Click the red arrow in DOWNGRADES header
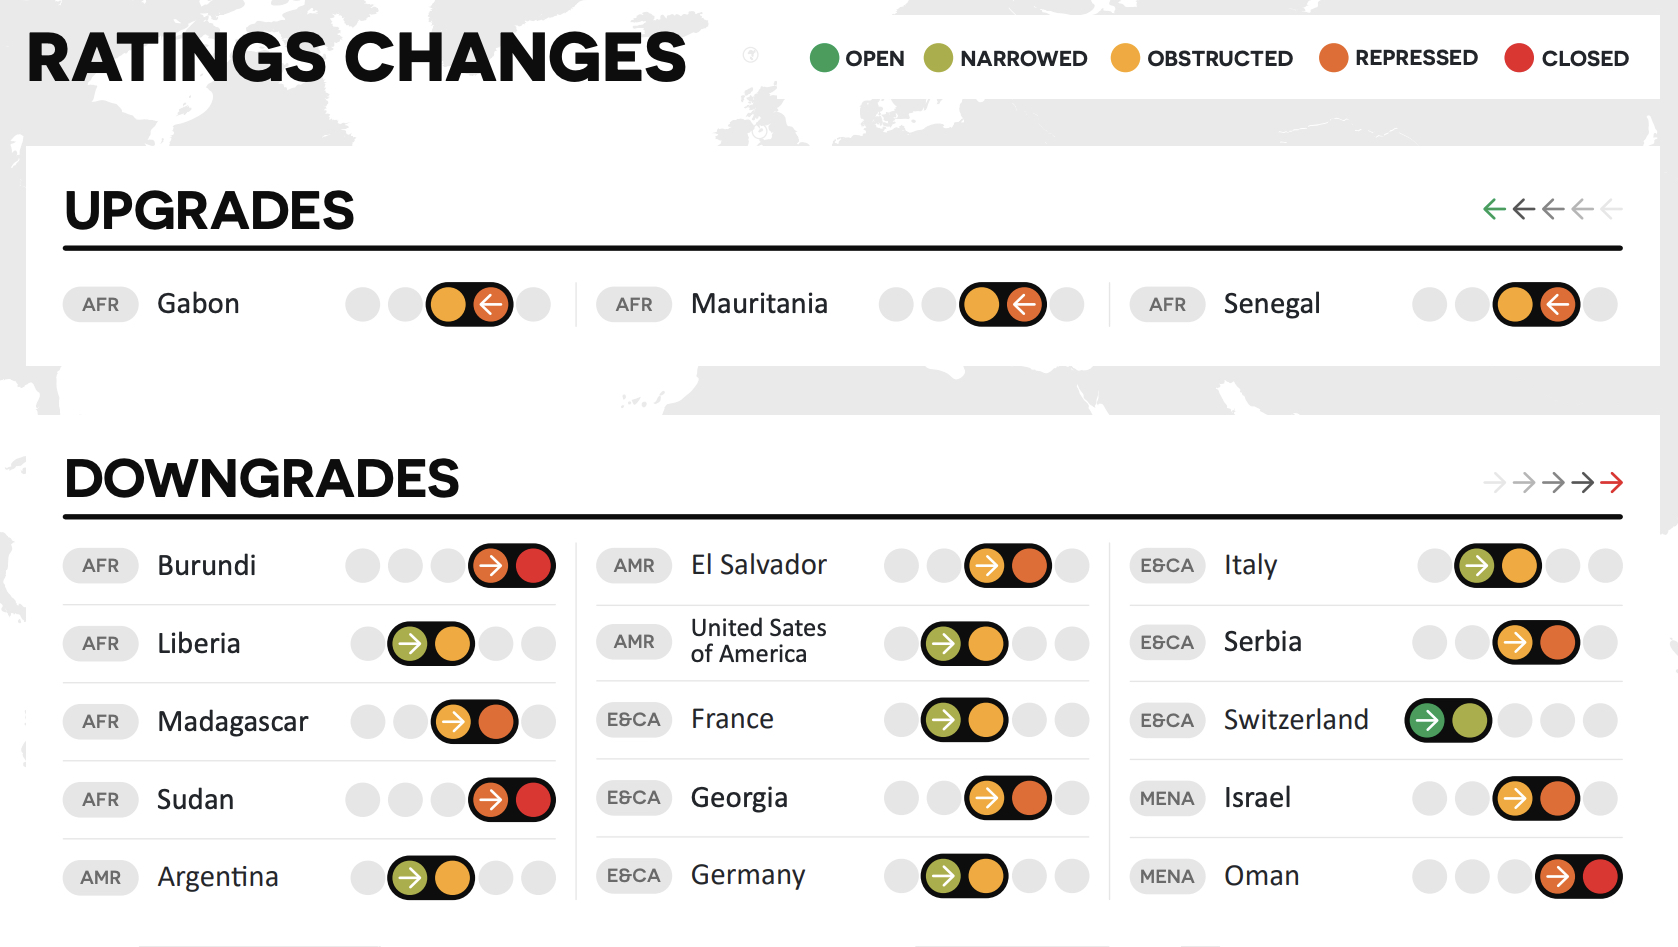The width and height of the screenshot is (1678, 947). 1611,483
